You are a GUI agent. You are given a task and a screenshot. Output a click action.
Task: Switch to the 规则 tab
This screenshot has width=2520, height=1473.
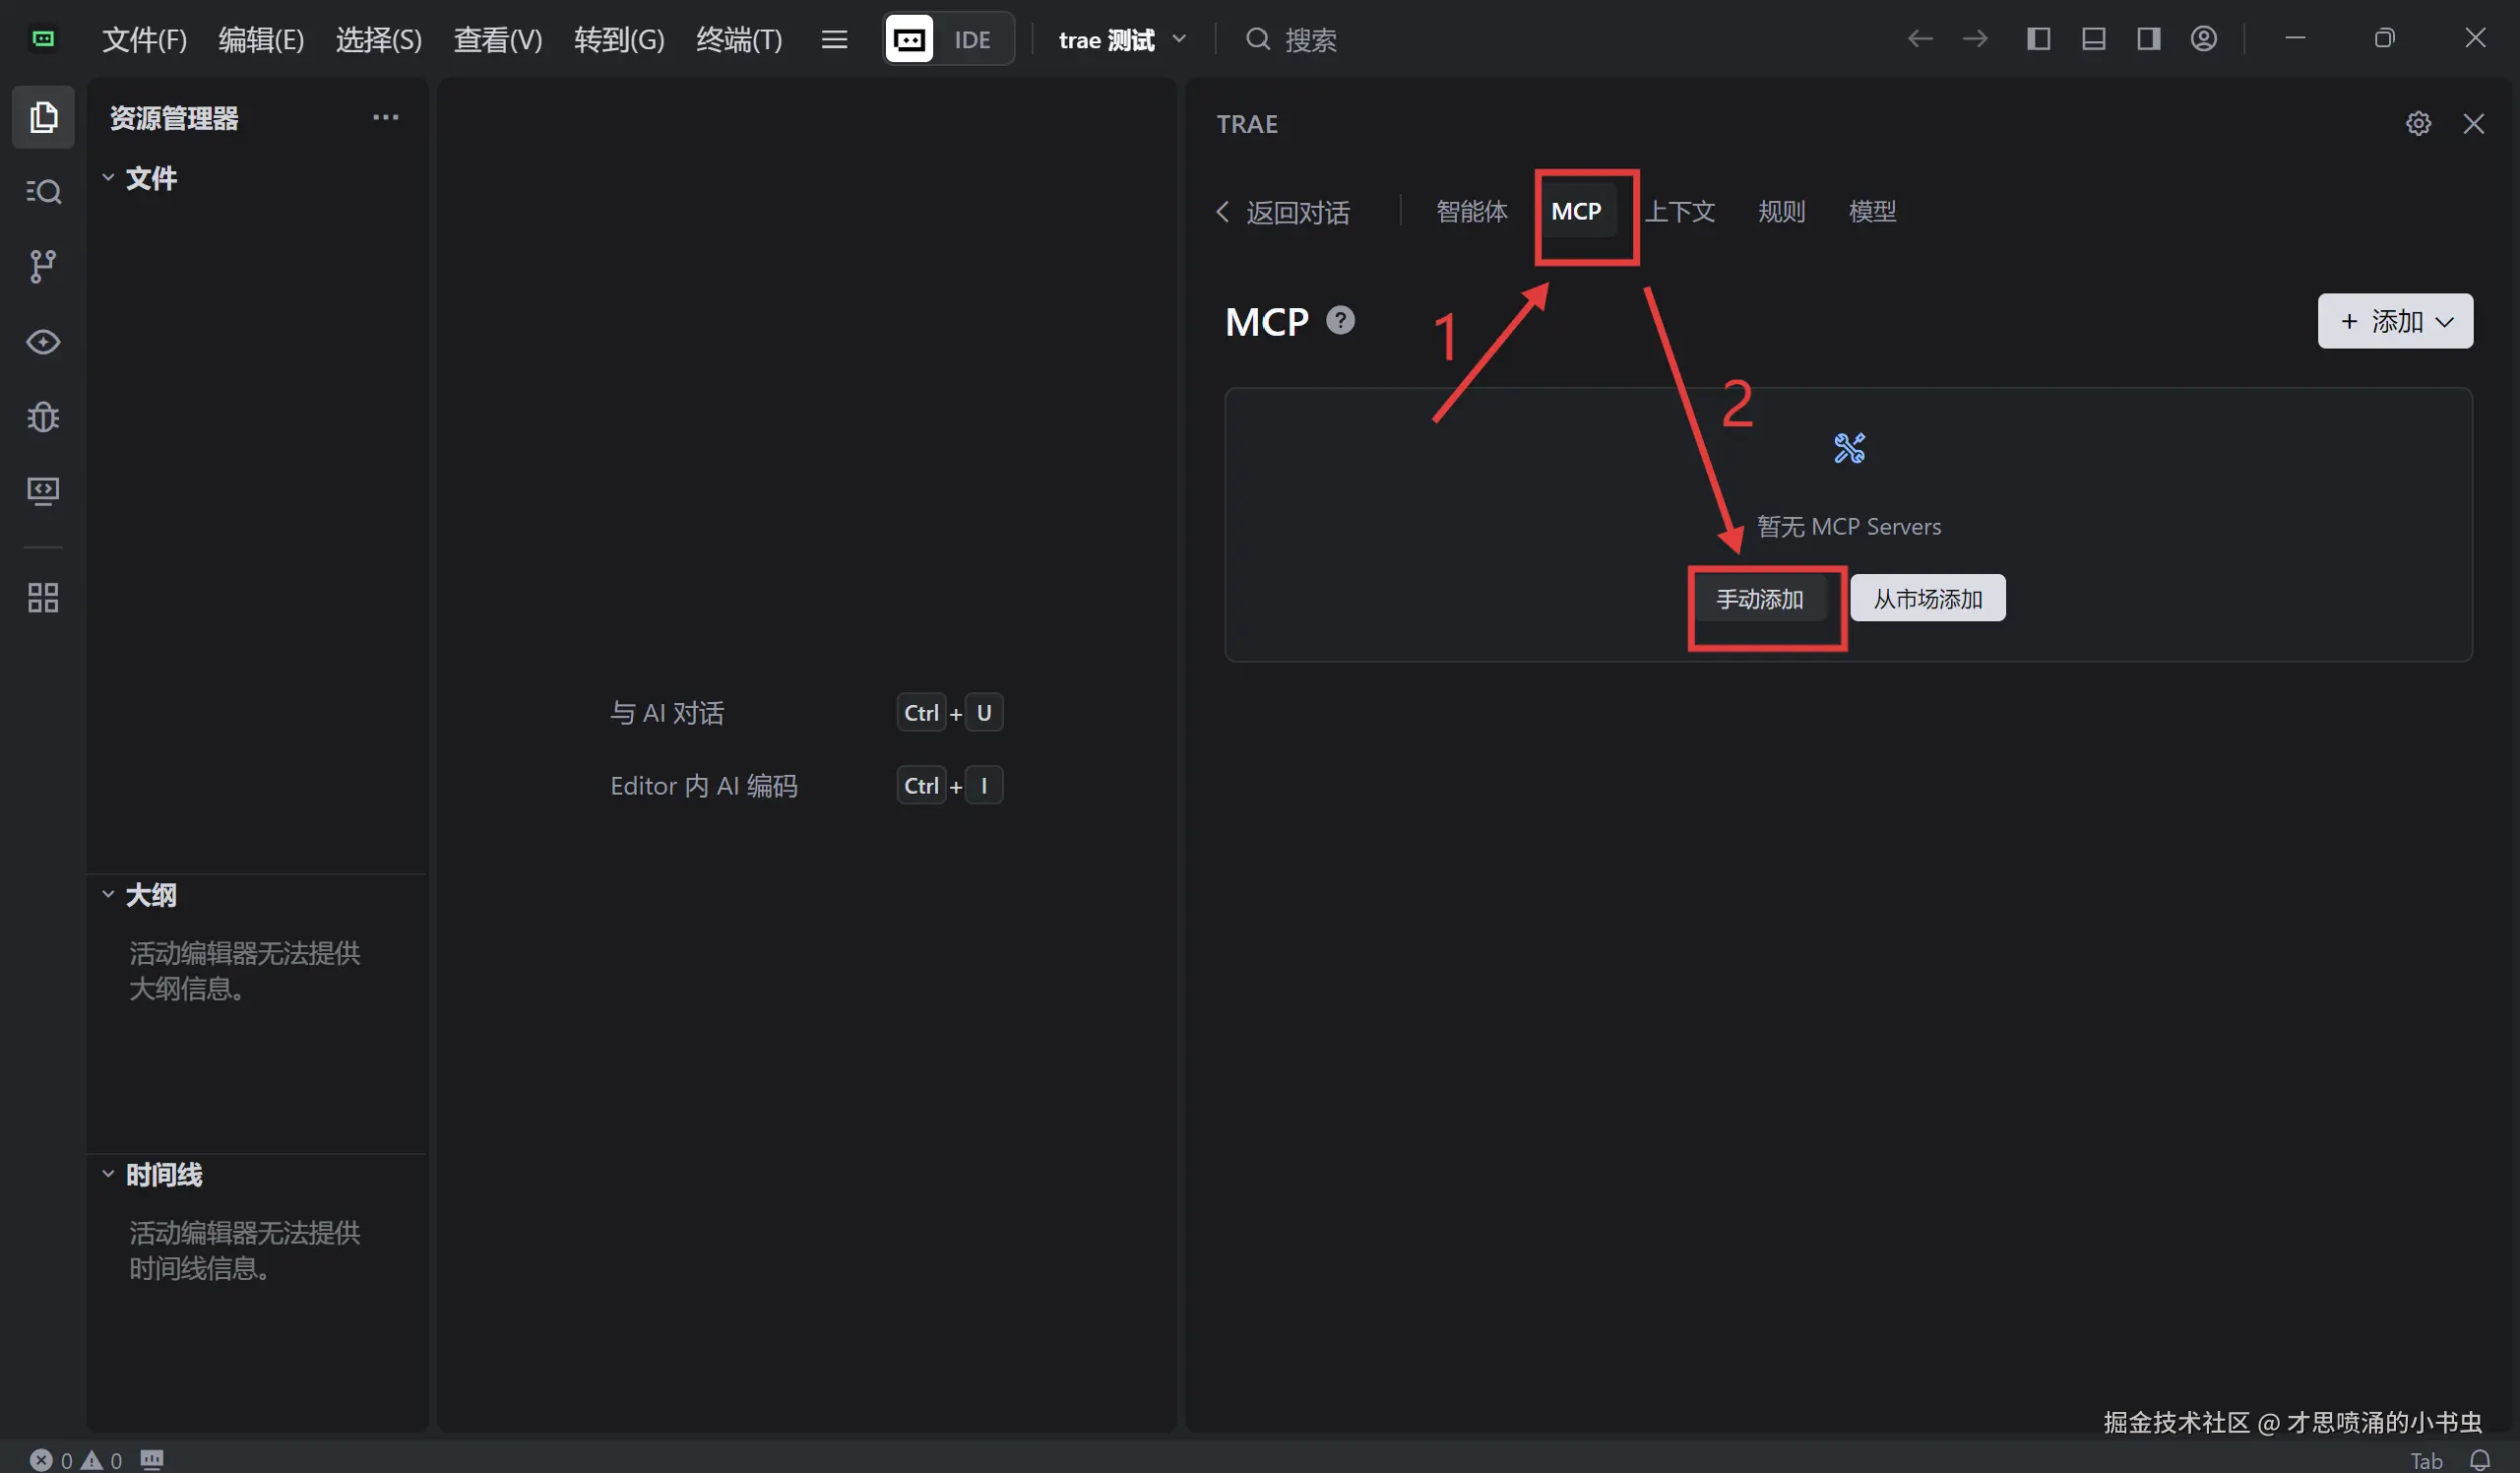pos(1781,211)
